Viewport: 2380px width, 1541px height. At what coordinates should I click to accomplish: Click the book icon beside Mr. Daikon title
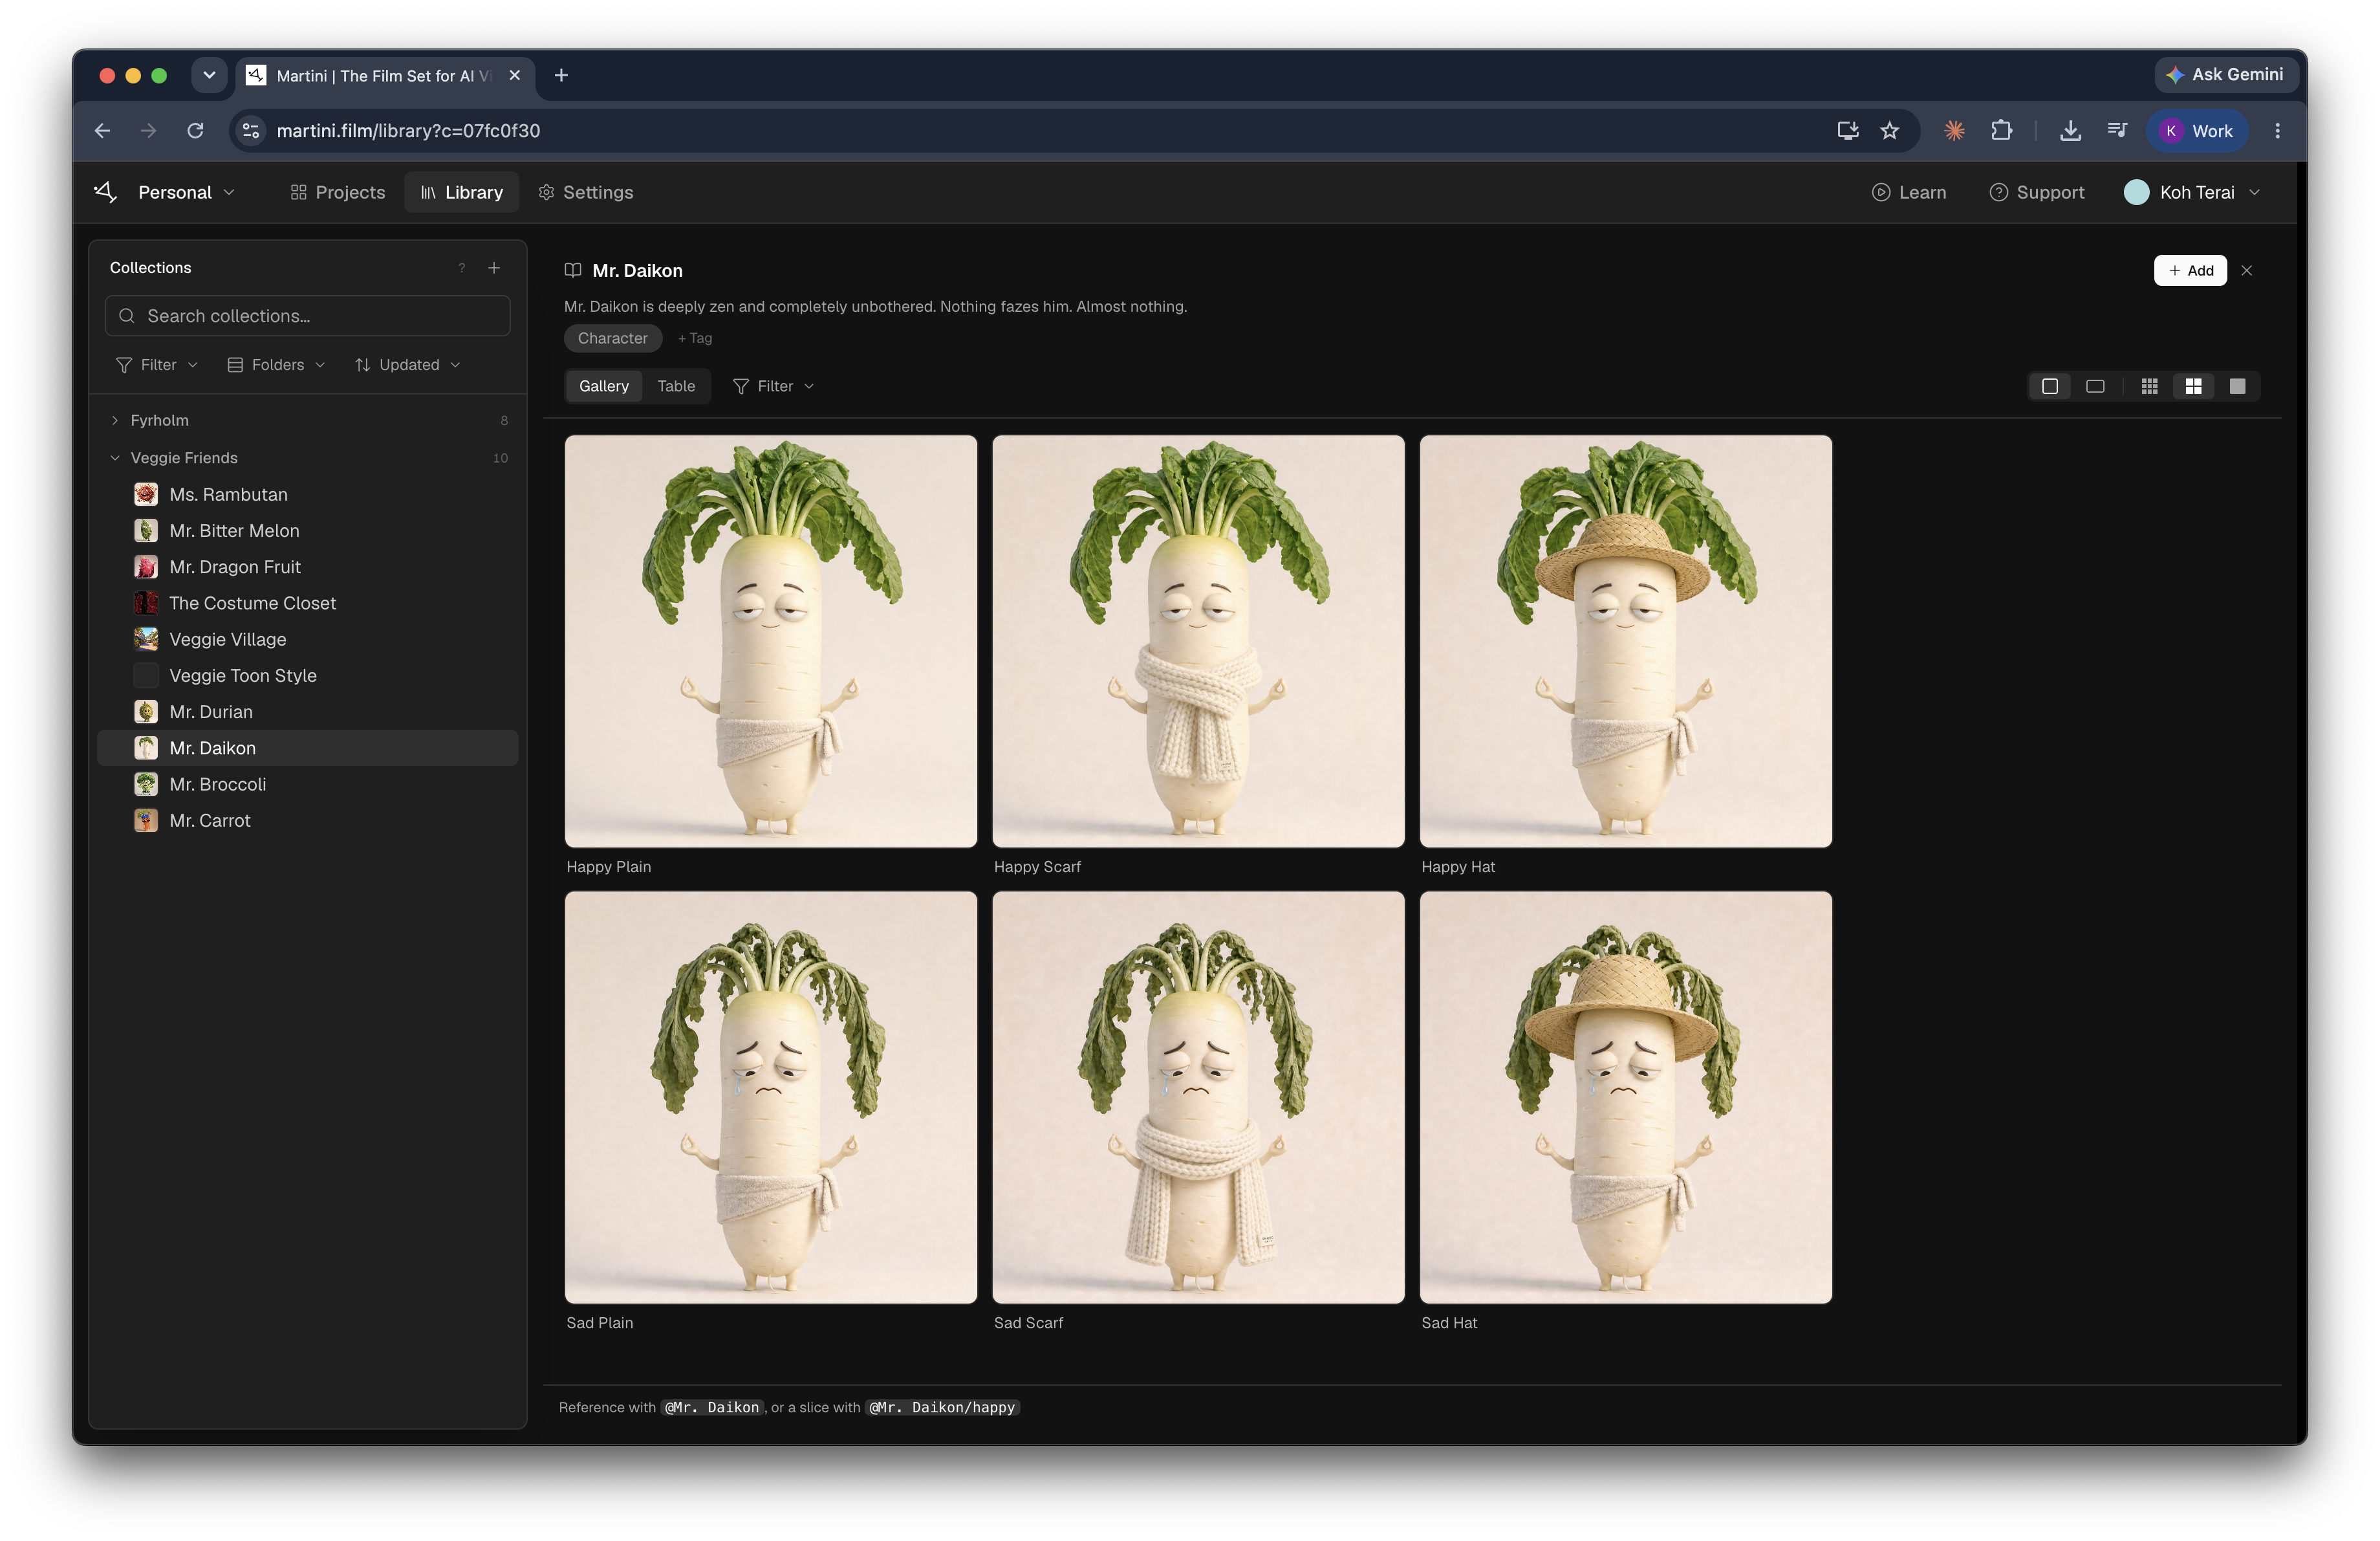coord(573,270)
